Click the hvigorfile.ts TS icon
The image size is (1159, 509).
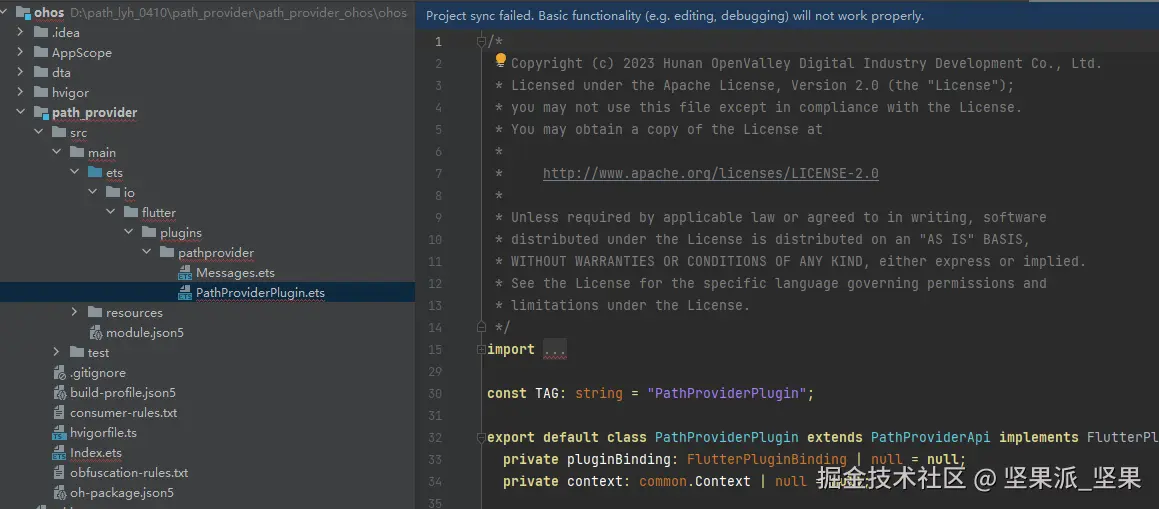click(x=59, y=433)
